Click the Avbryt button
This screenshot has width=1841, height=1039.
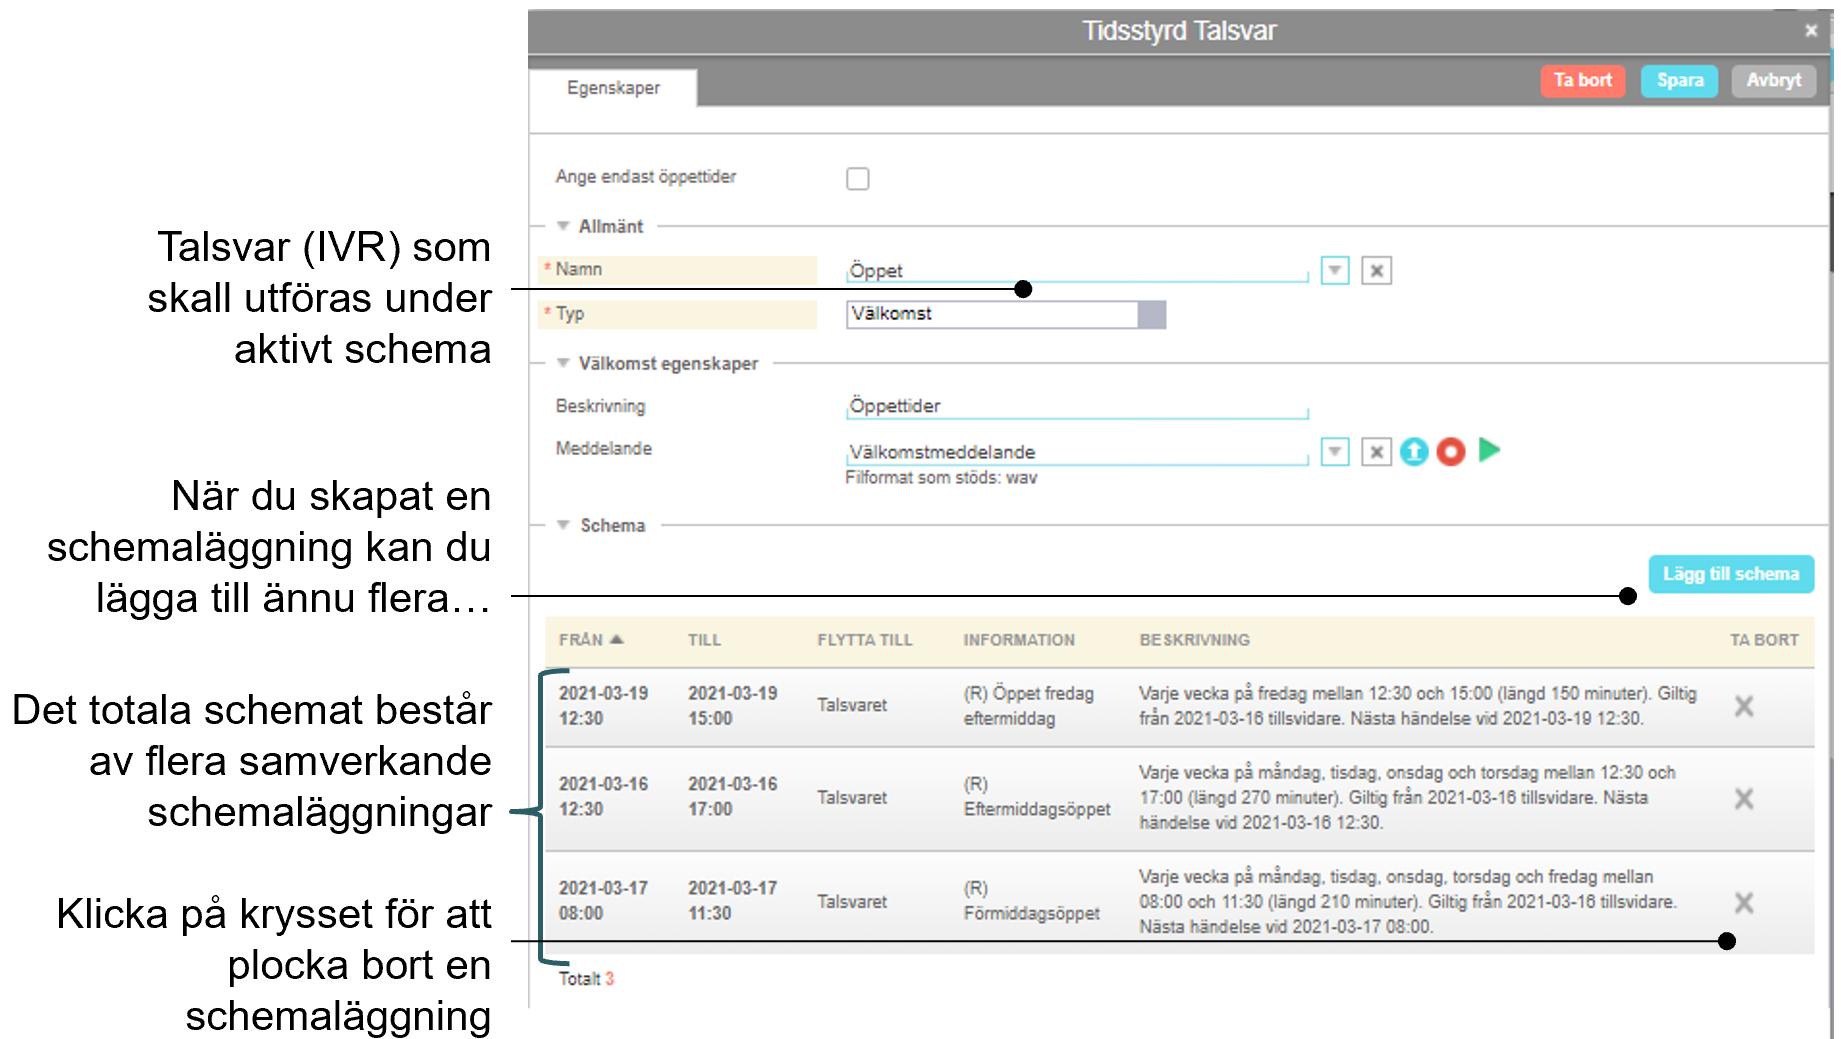click(x=1773, y=80)
